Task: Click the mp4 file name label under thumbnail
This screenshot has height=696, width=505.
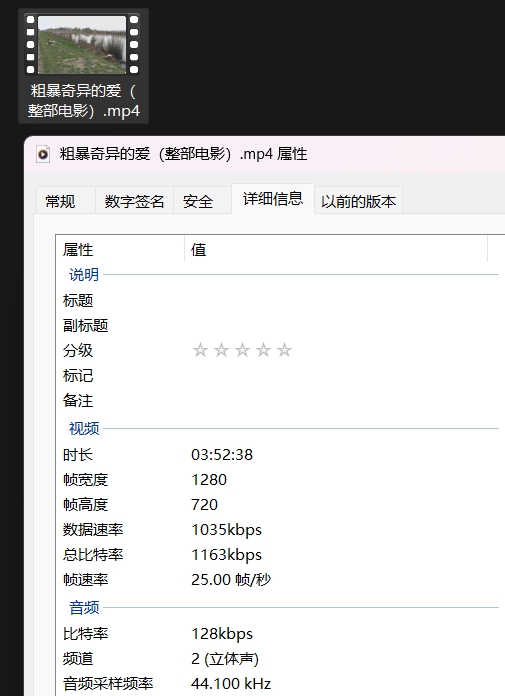Action: 83,101
